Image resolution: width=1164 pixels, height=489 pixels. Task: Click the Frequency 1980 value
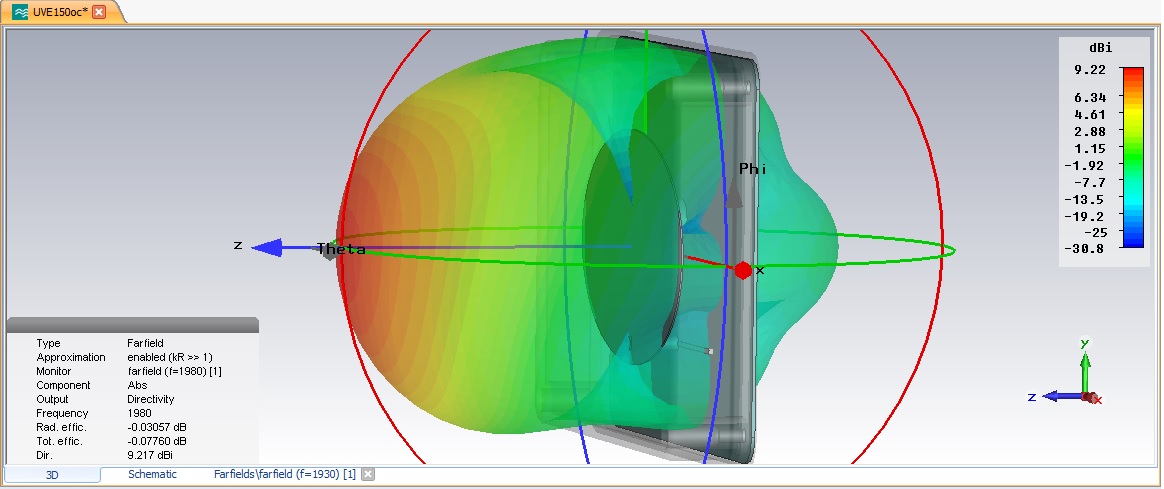coord(139,413)
